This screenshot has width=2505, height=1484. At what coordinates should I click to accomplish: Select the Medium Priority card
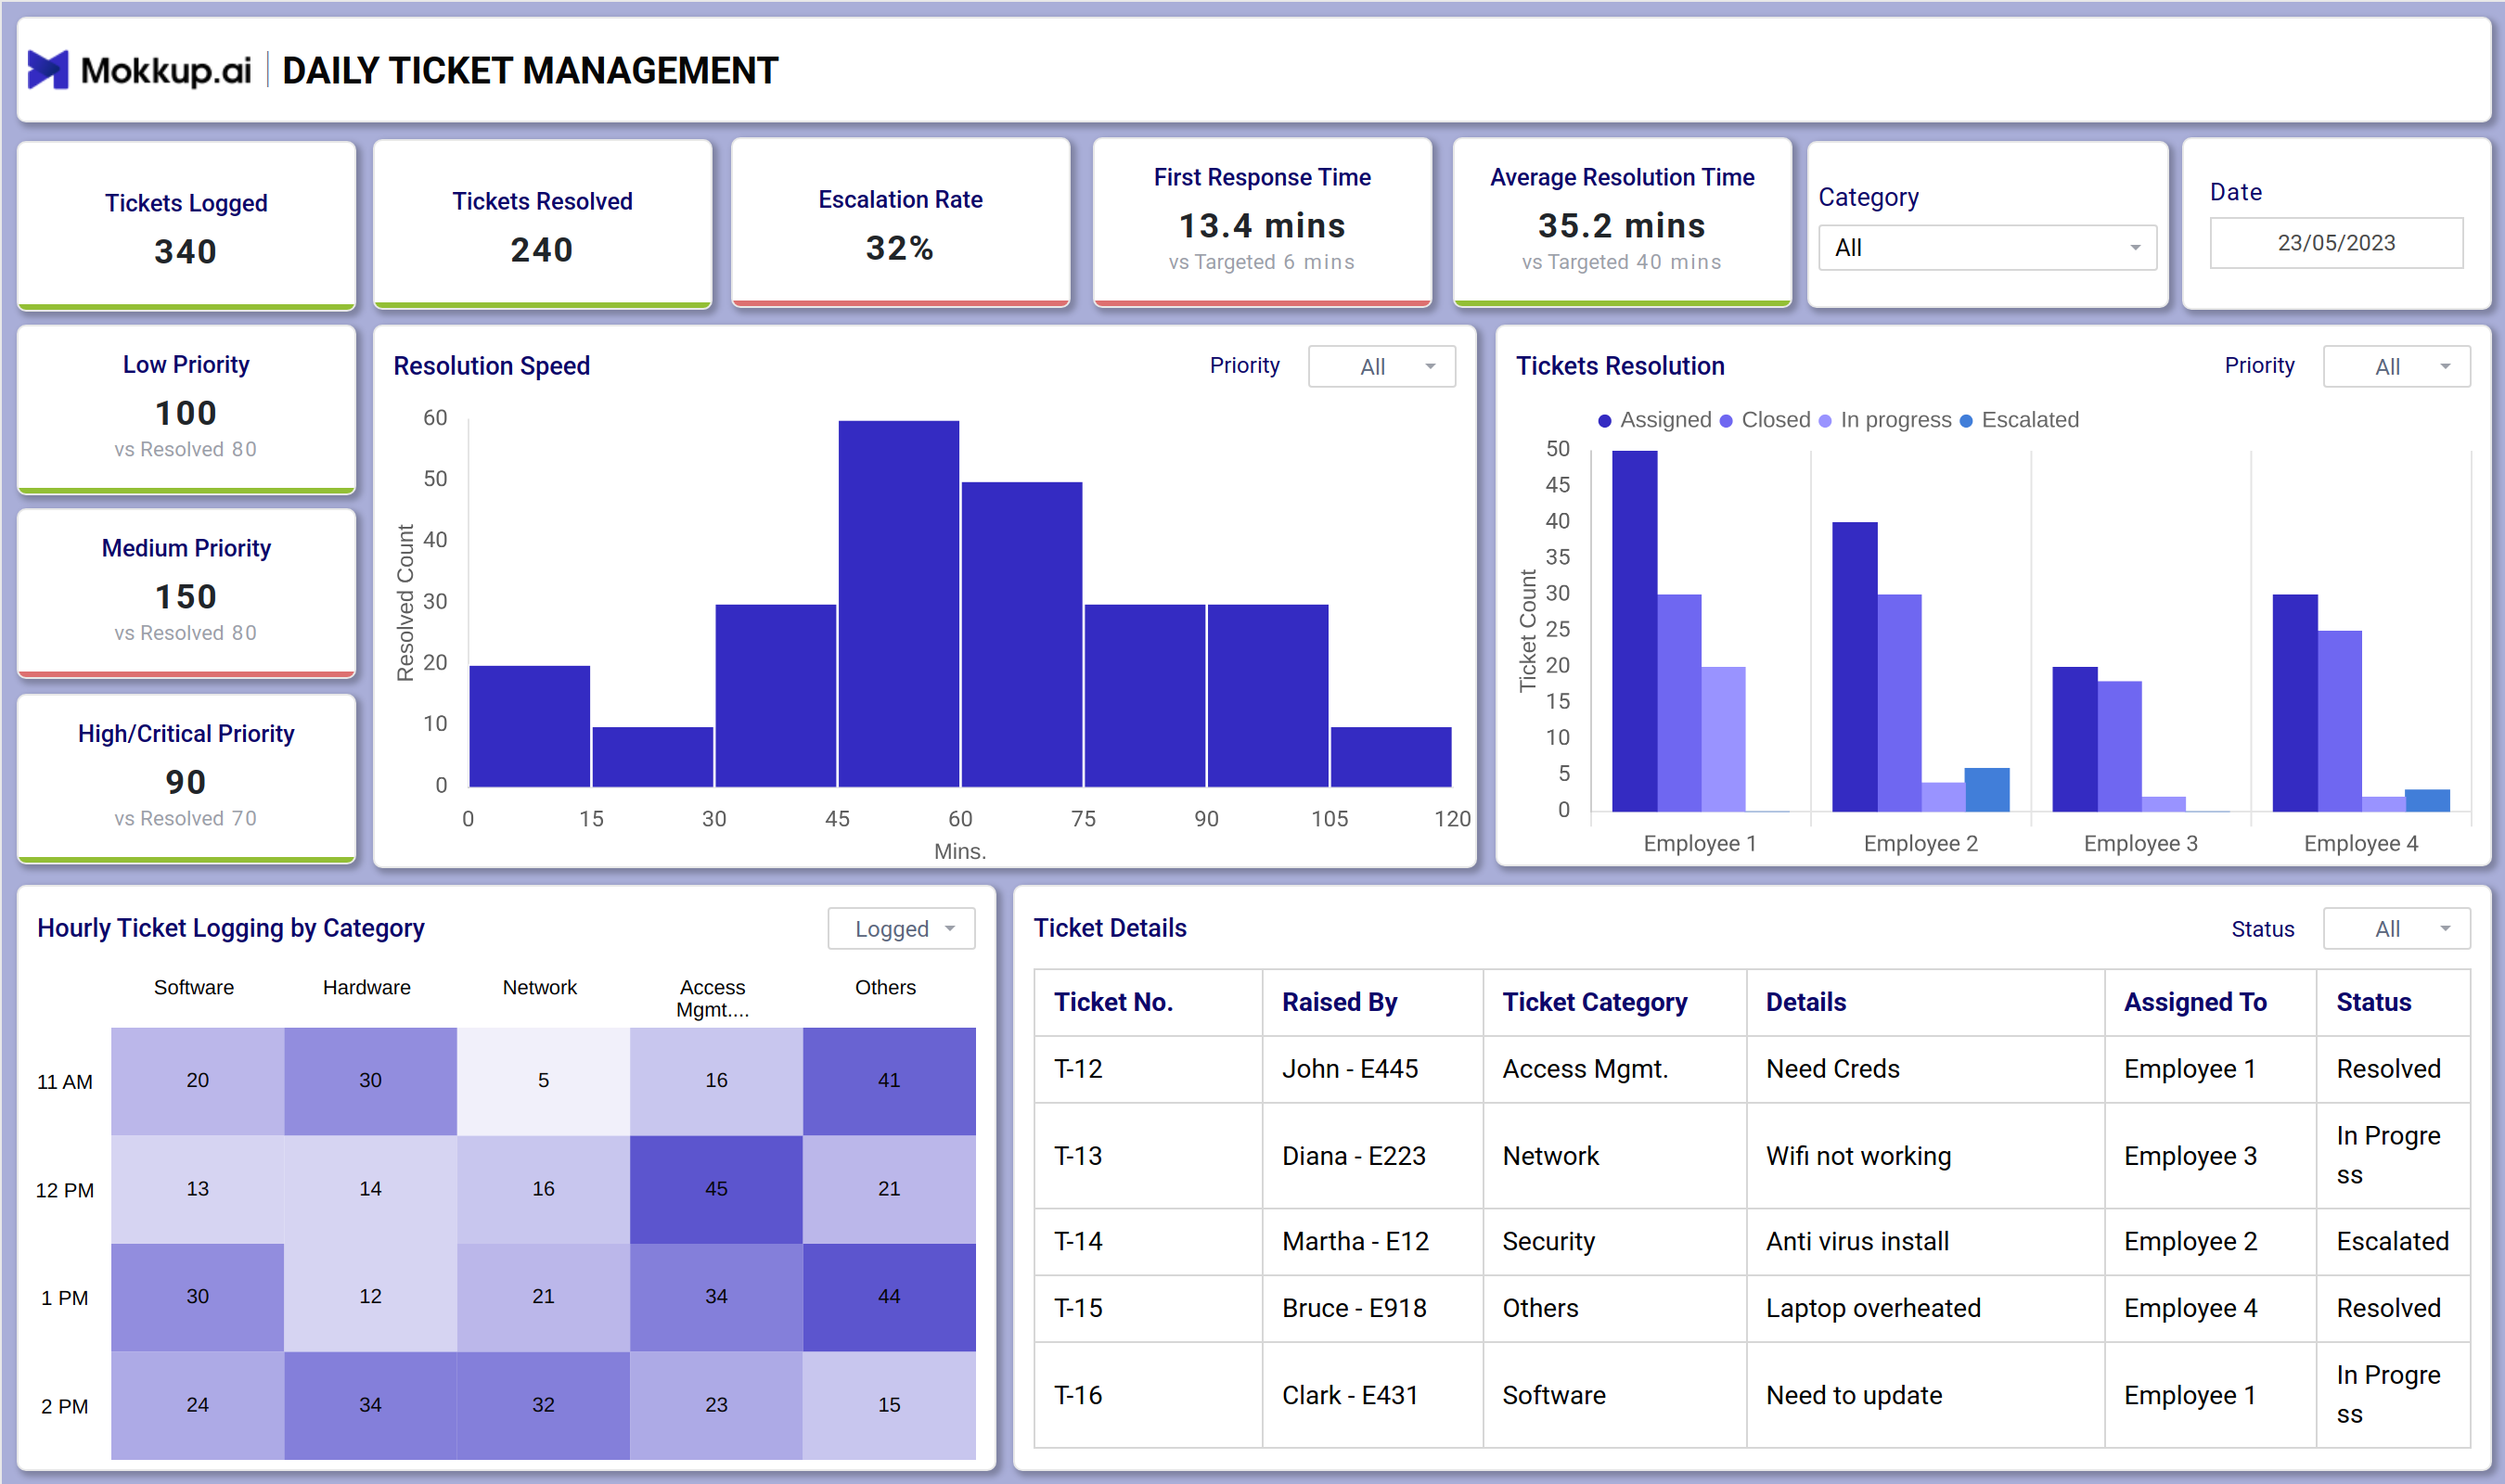pyautogui.click(x=186, y=594)
